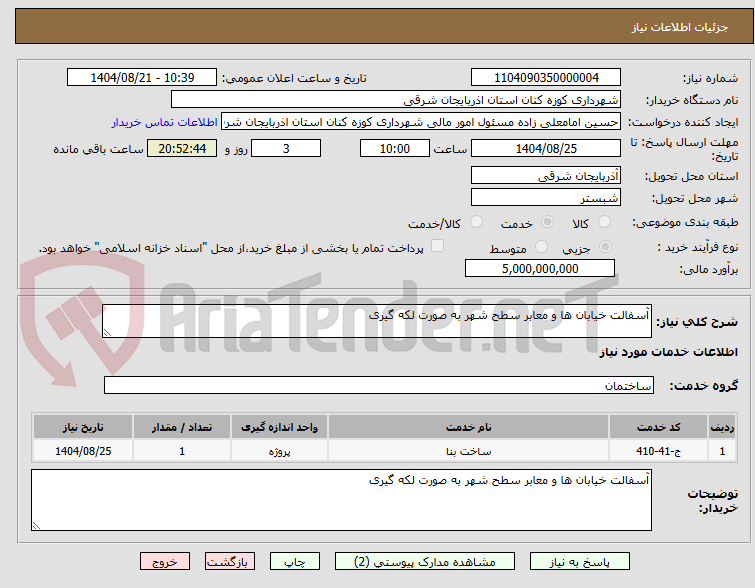Click the کد خدمت column header

pos(658,427)
